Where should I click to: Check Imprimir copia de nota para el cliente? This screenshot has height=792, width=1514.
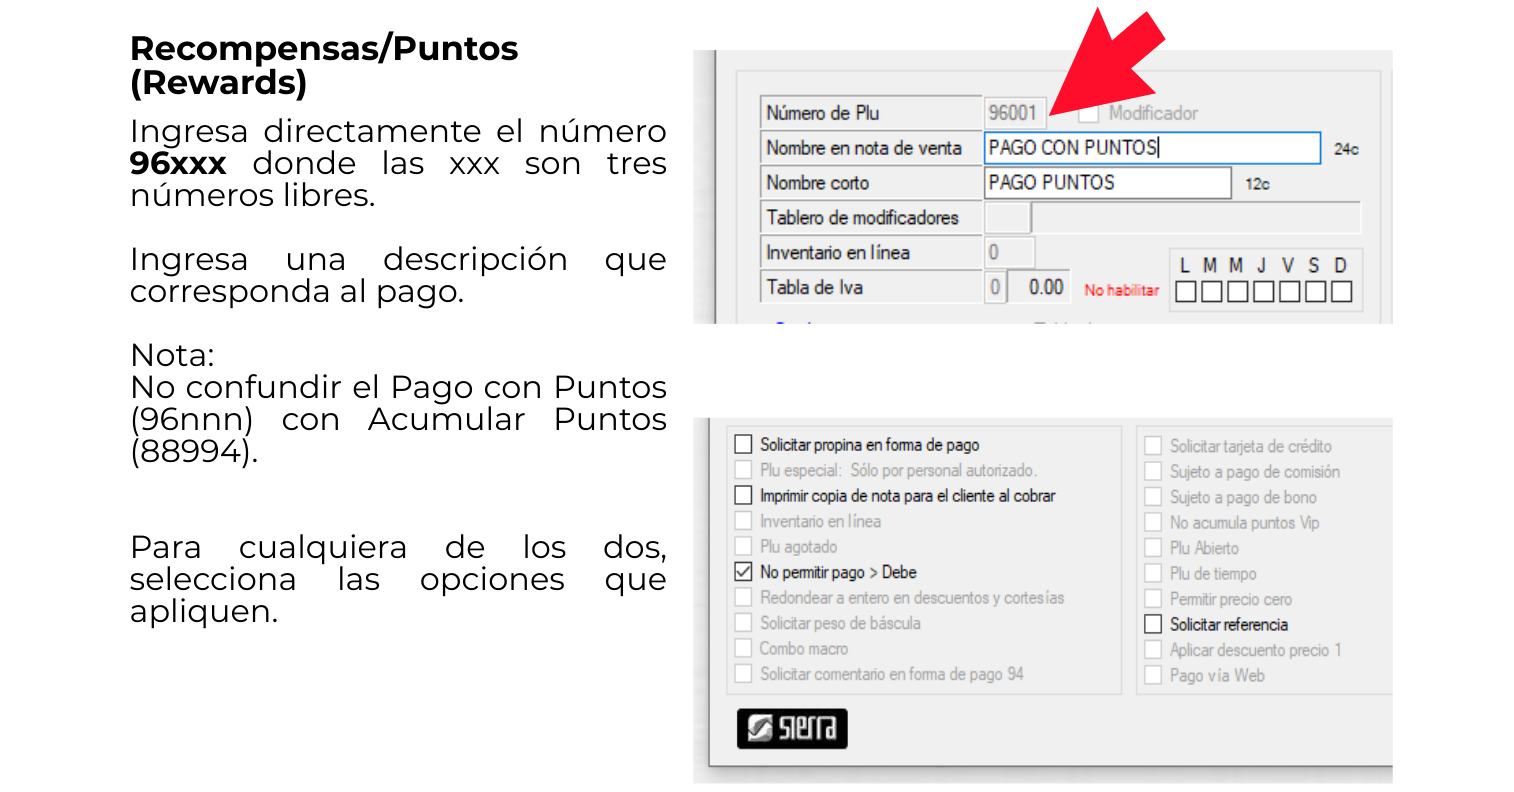click(743, 495)
